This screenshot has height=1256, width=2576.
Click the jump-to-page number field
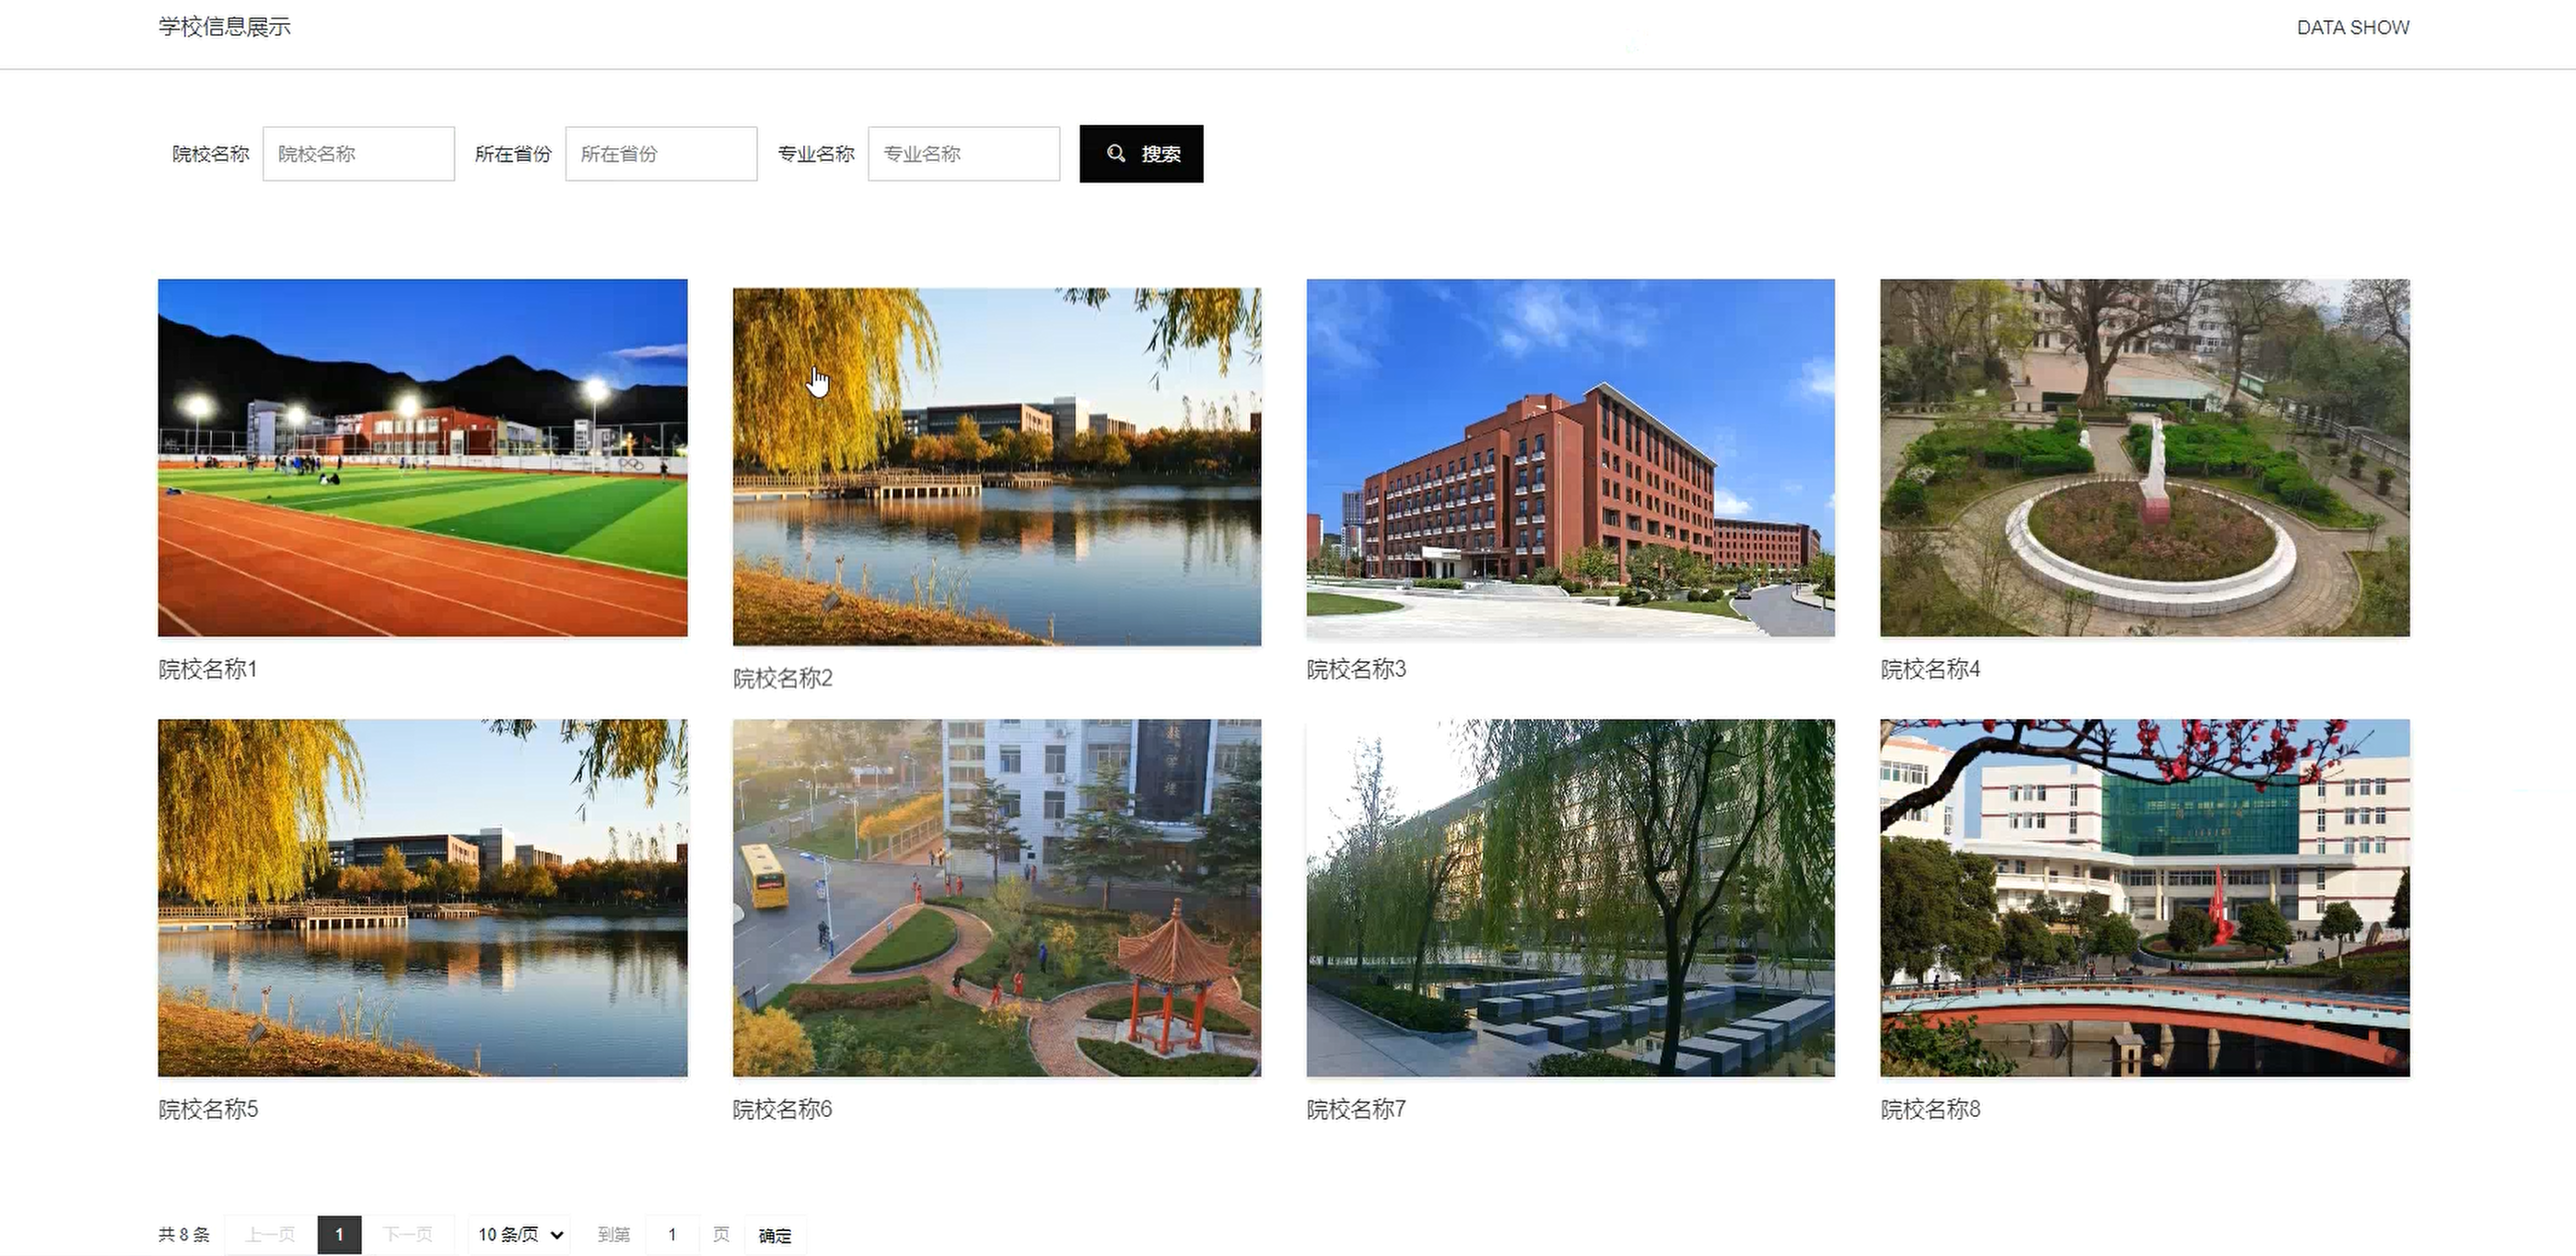coord(672,1235)
